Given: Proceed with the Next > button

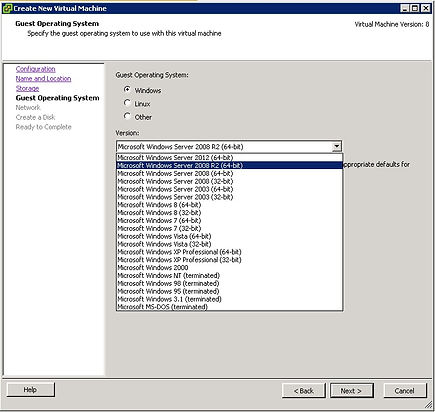Looking at the screenshot, I should pos(351,391).
